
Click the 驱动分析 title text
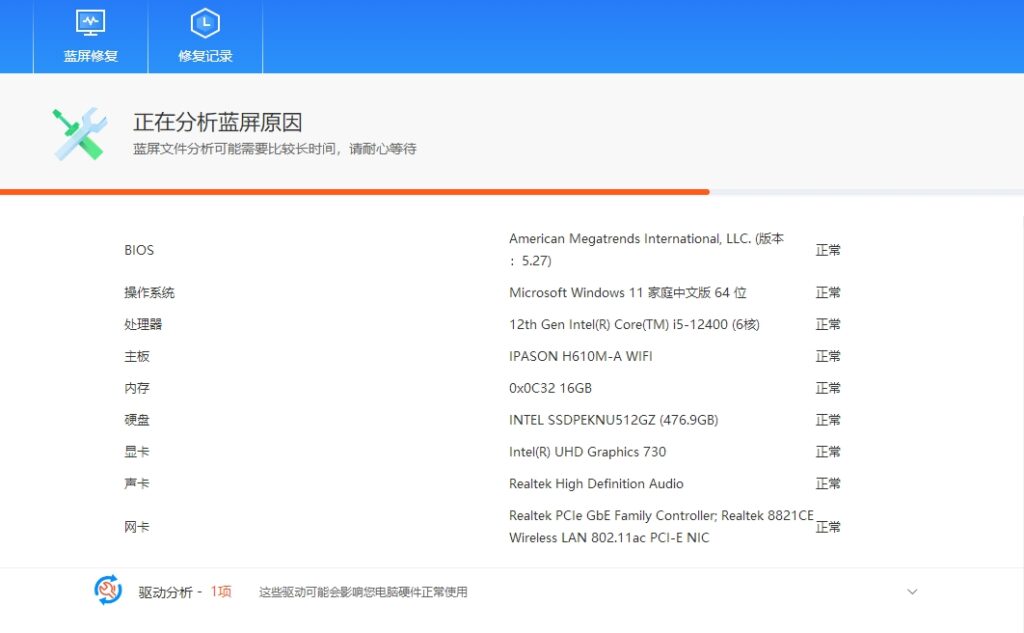point(165,592)
